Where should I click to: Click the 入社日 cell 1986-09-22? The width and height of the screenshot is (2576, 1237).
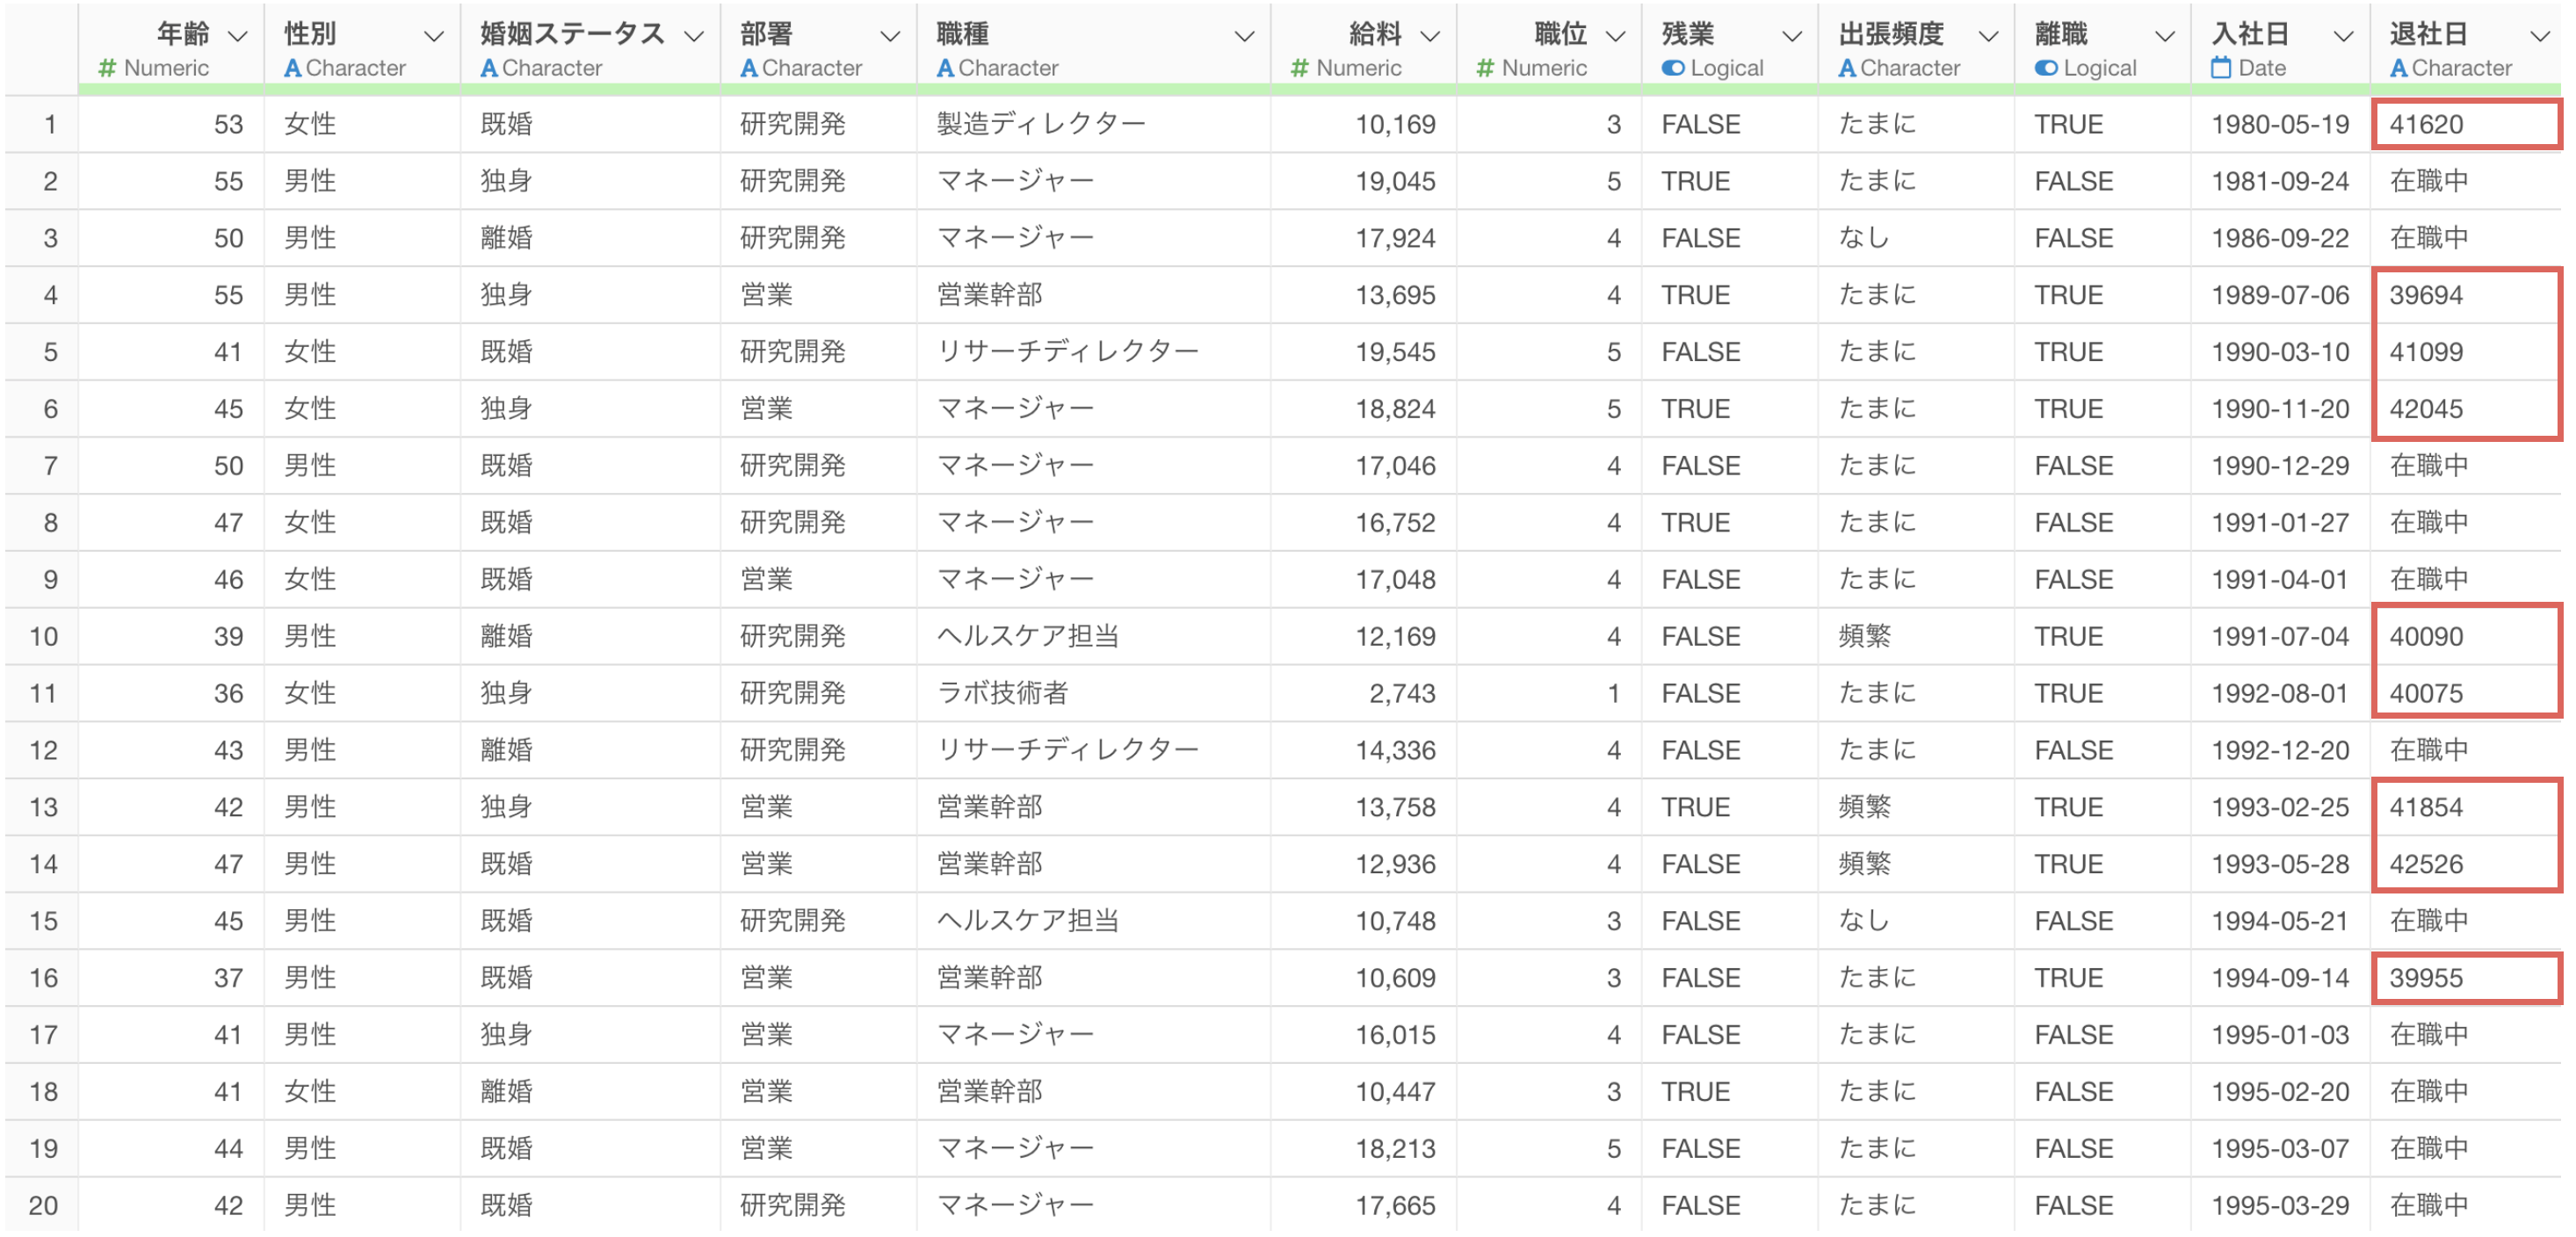click(x=2280, y=238)
